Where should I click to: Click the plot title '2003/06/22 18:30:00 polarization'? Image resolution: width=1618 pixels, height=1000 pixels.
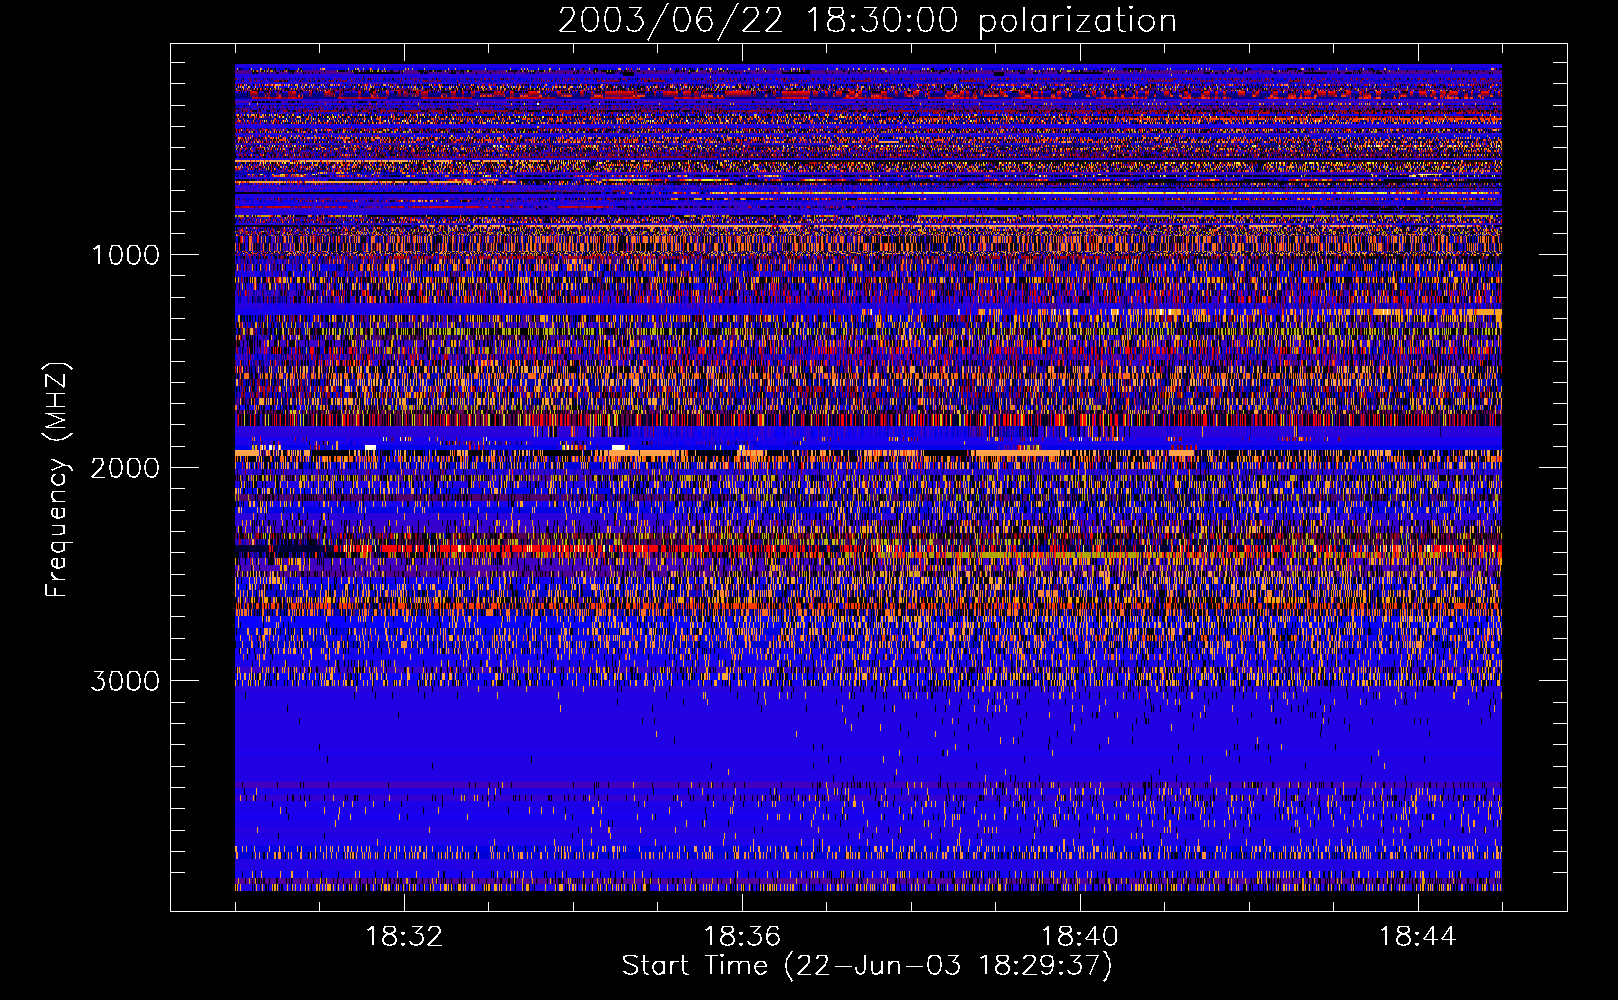[867, 21]
